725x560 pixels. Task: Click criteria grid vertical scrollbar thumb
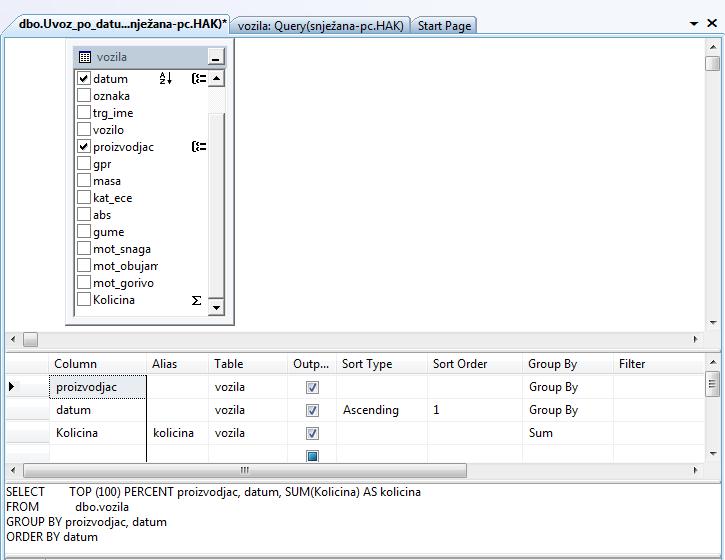coord(712,384)
